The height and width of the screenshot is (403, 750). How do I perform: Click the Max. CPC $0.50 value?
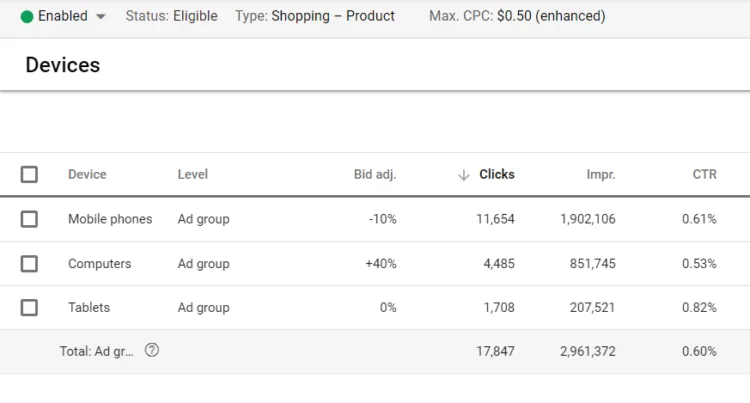pyautogui.click(x=551, y=16)
